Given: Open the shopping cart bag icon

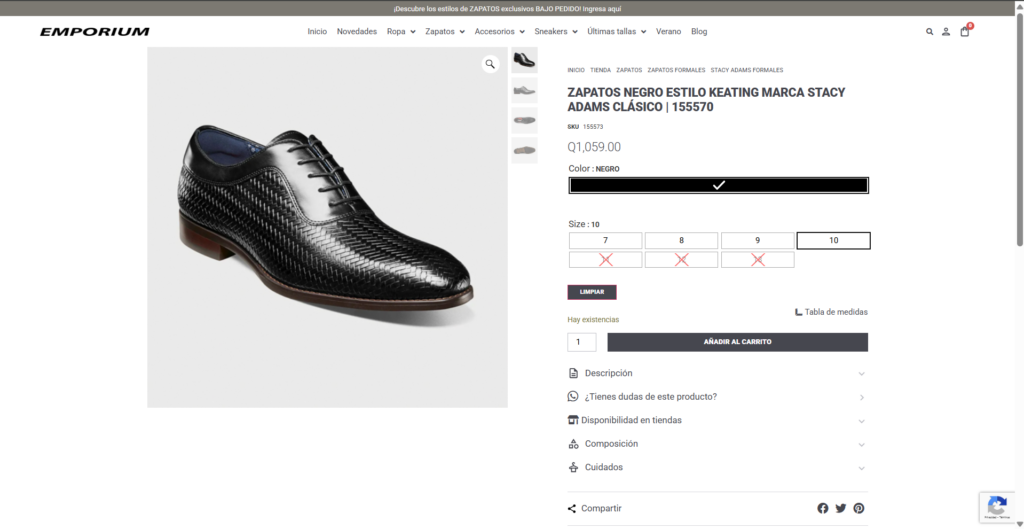Looking at the screenshot, I should [x=965, y=31].
